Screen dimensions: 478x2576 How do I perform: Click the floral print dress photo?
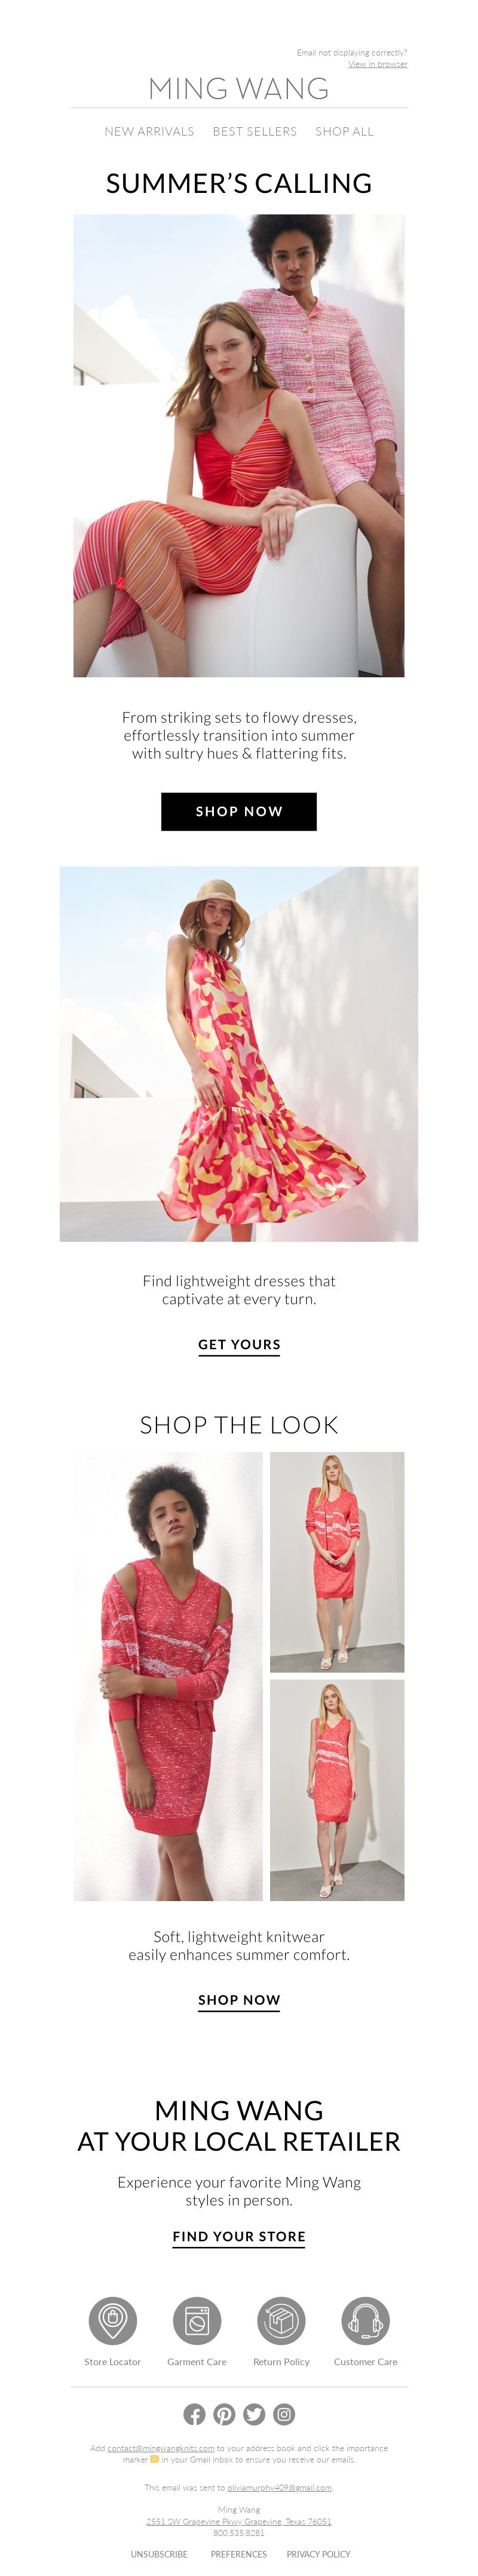[x=239, y=1053]
